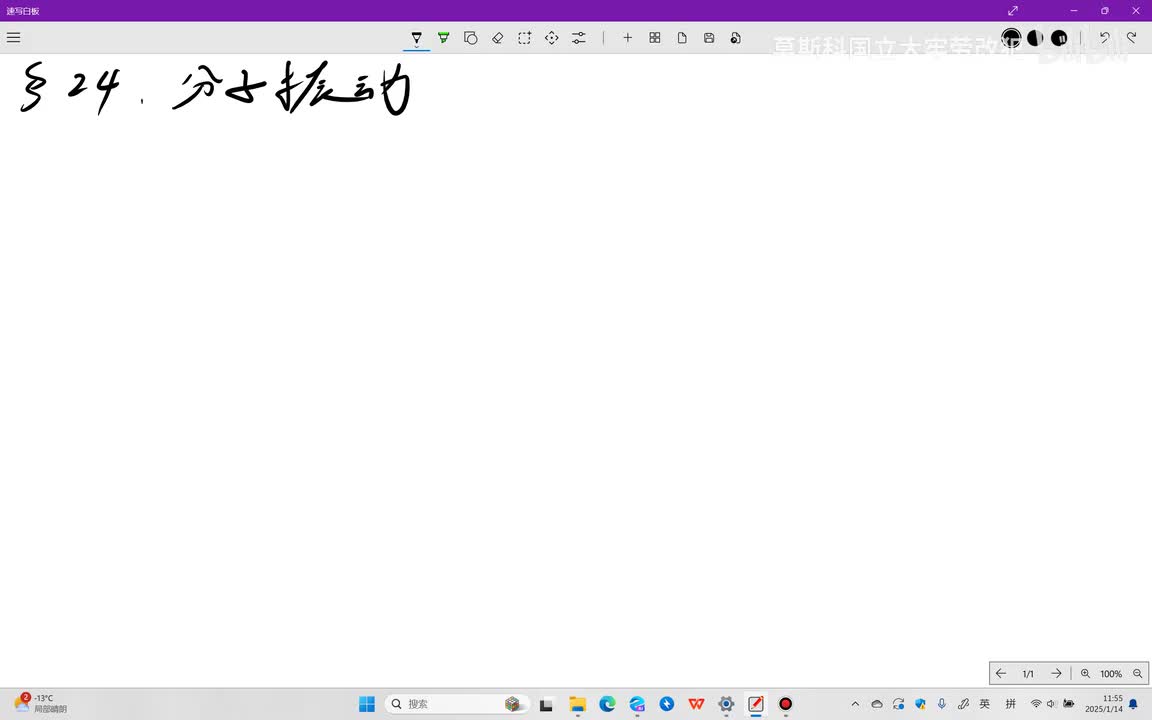The width and height of the screenshot is (1152, 720).
Task: Show hidden tray icons chevron
Action: (854, 704)
